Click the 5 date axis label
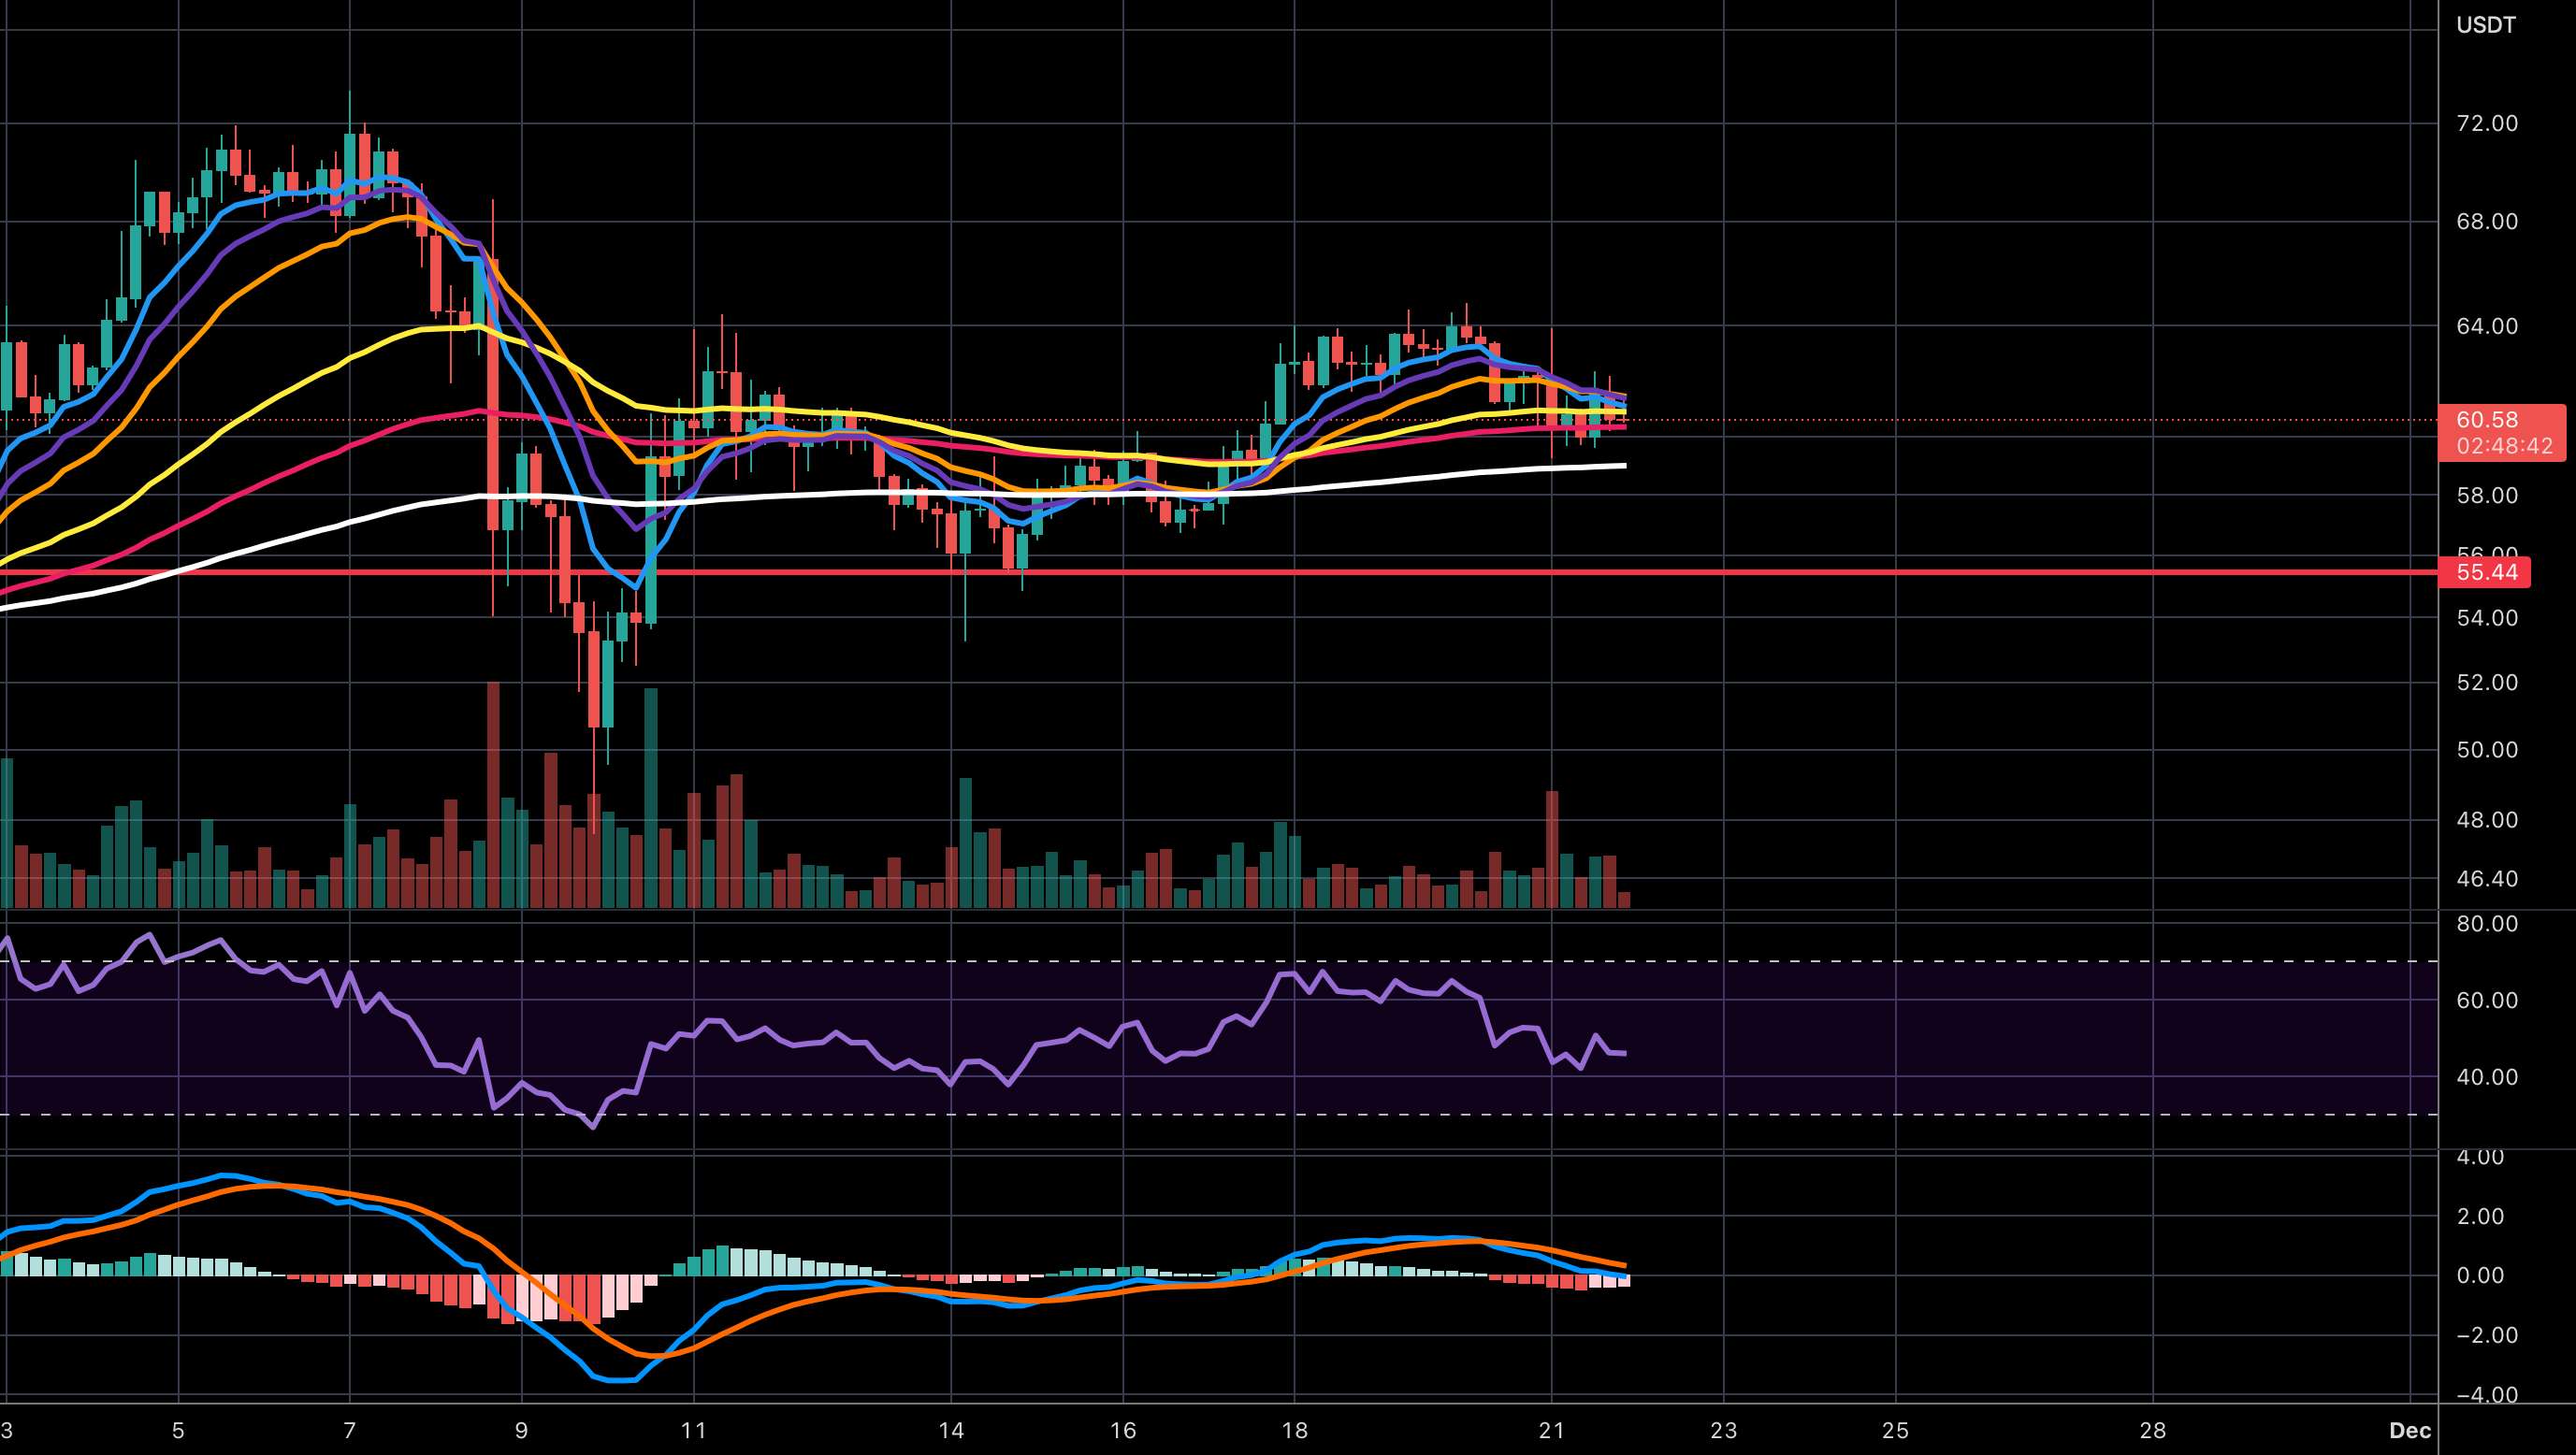The height and width of the screenshot is (1455, 2576). point(178,1430)
